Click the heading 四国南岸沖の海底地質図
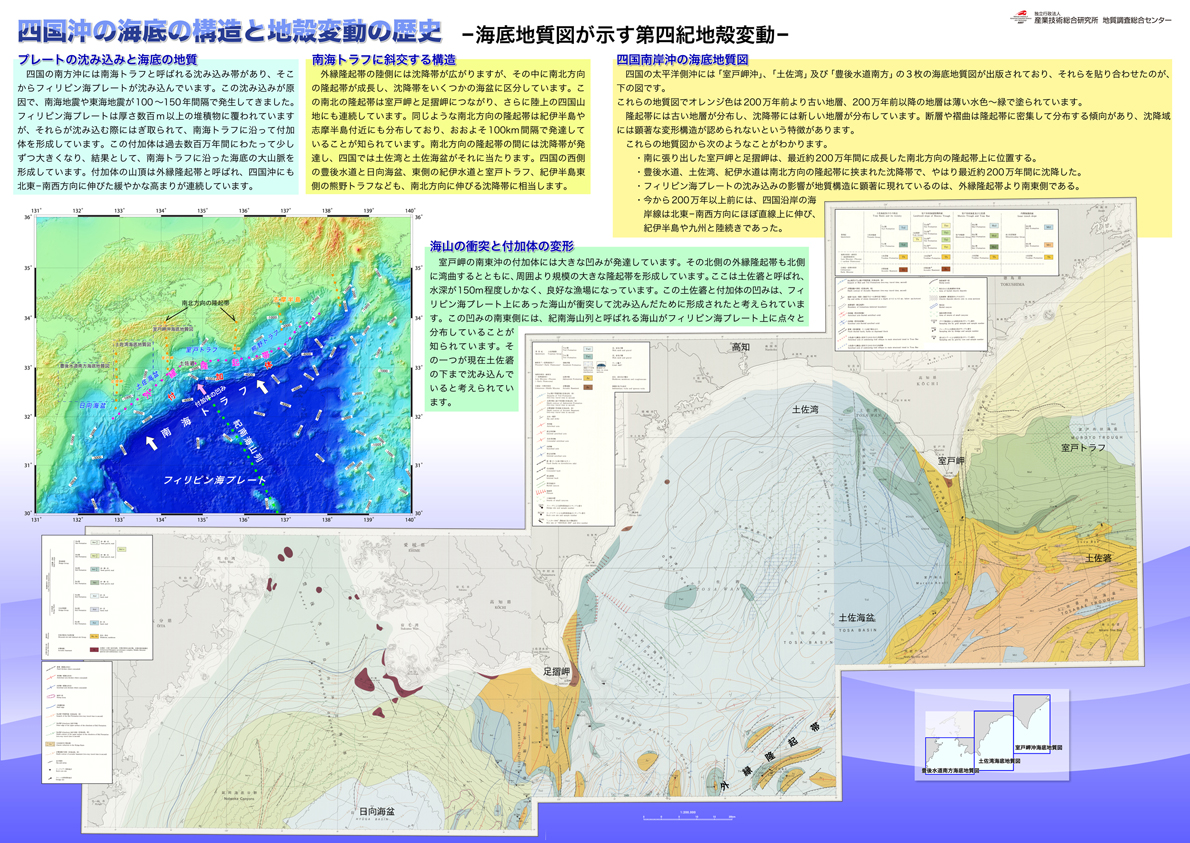The width and height of the screenshot is (1190, 843). (682, 59)
